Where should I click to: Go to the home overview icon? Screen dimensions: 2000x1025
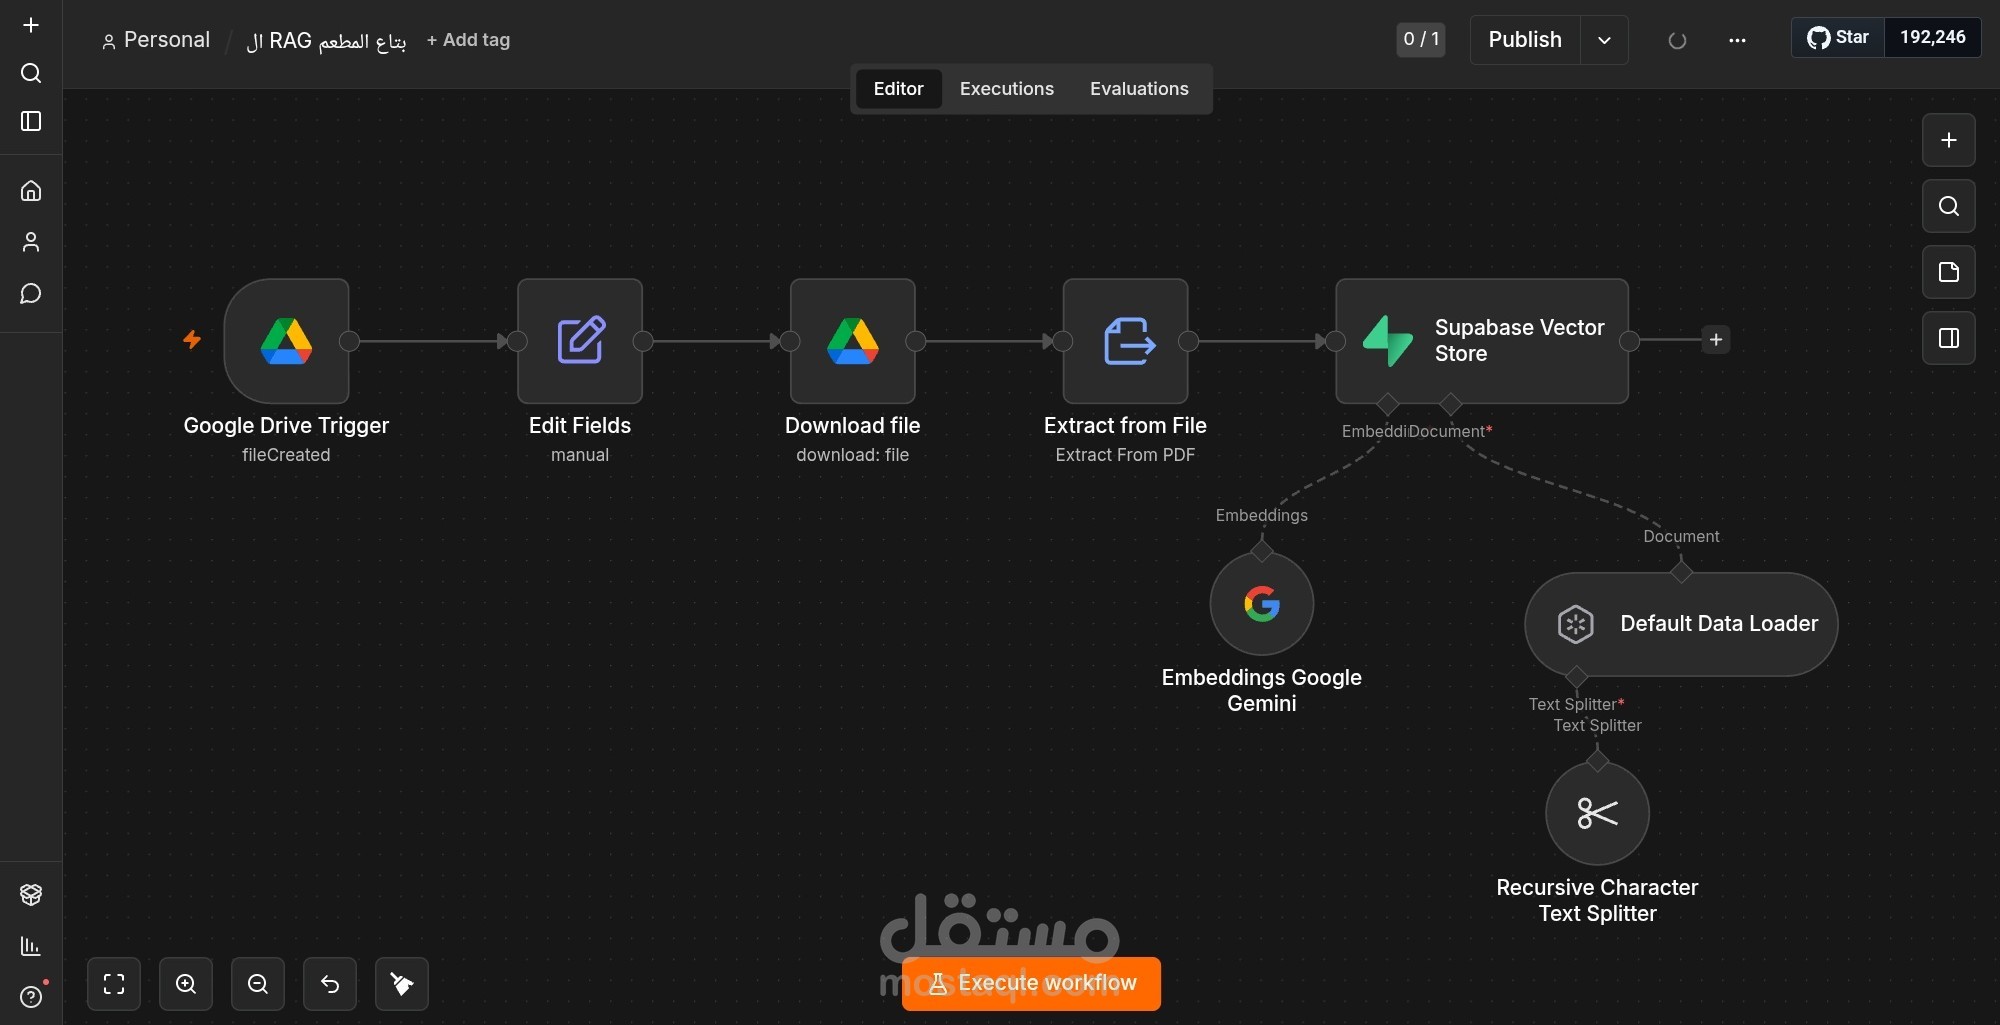tap(31, 190)
